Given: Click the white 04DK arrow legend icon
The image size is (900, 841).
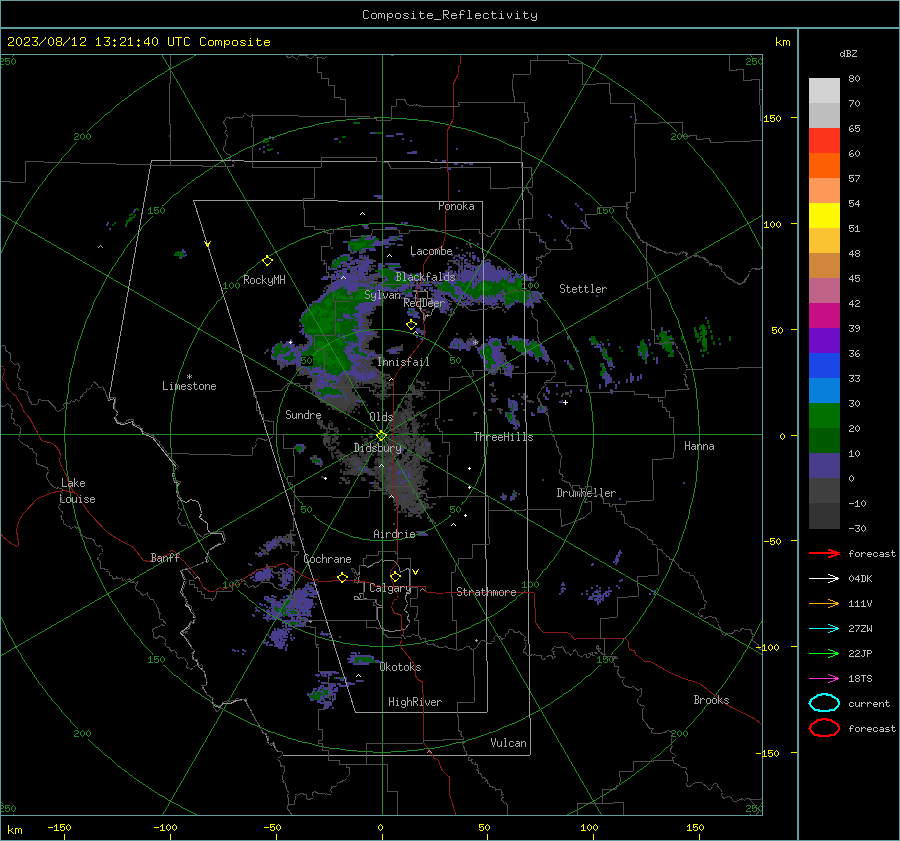Looking at the screenshot, I should [824, 578].
